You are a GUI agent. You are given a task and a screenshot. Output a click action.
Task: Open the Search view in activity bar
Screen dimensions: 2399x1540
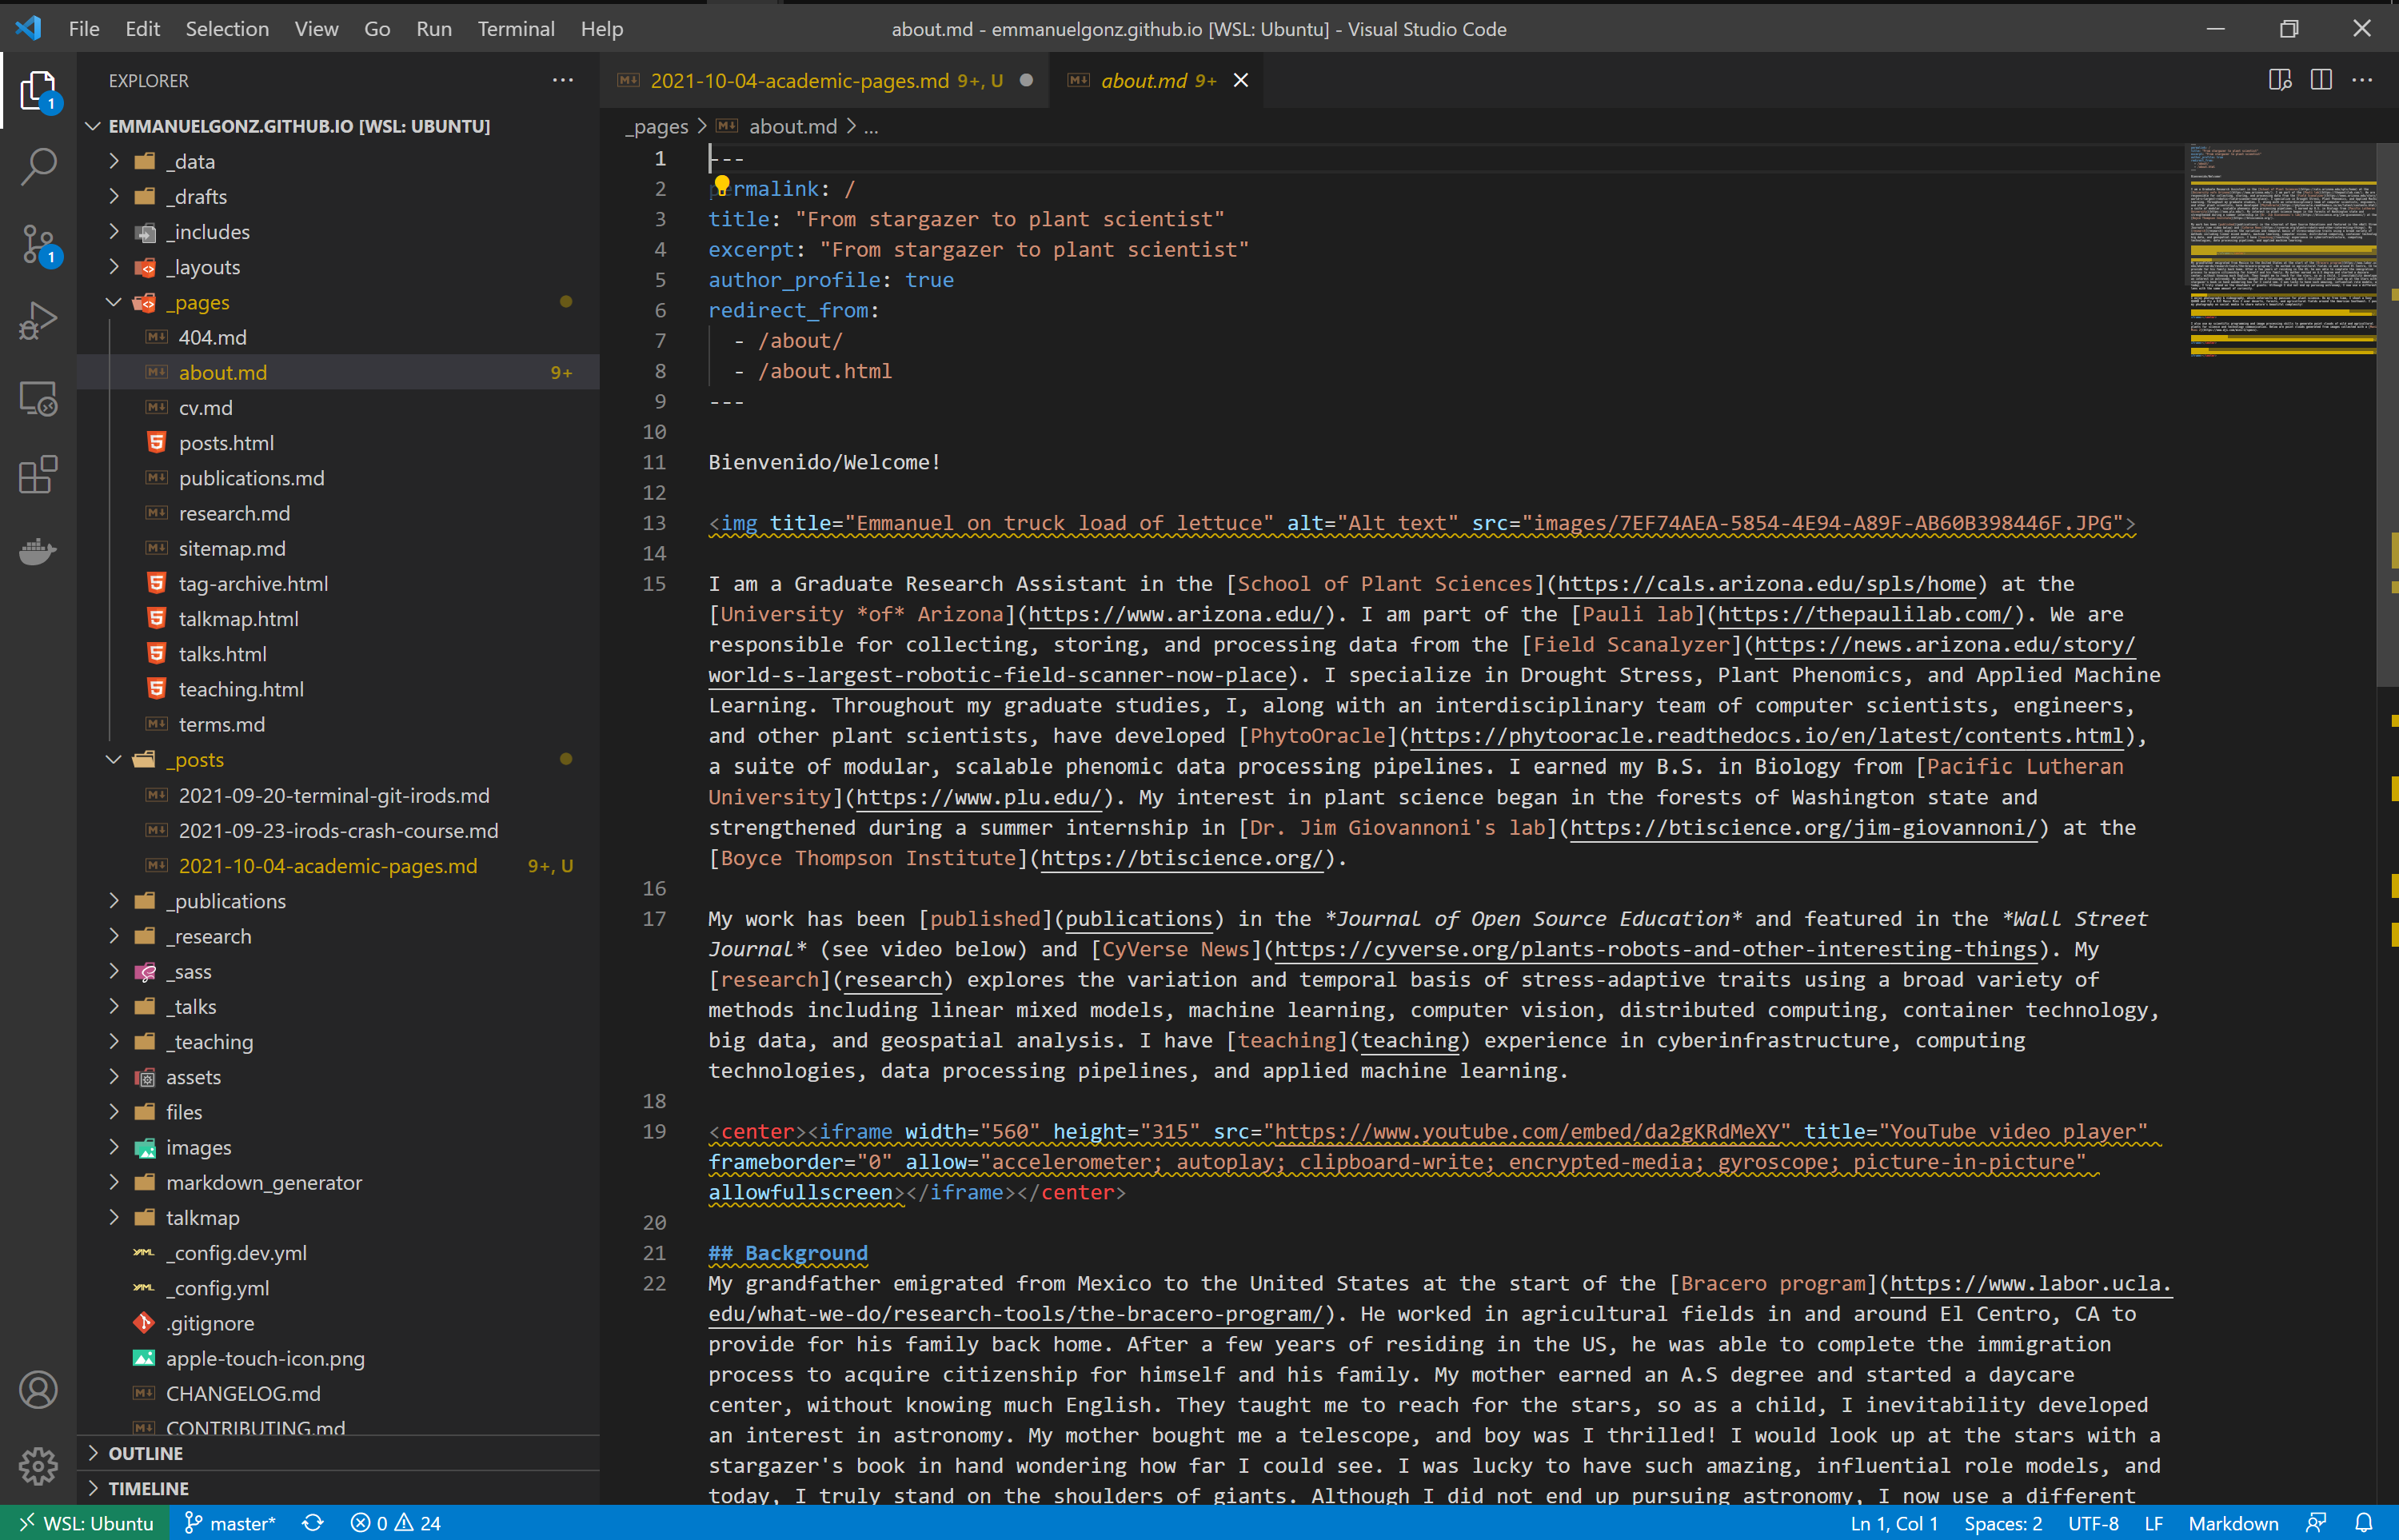click(38, 167)
